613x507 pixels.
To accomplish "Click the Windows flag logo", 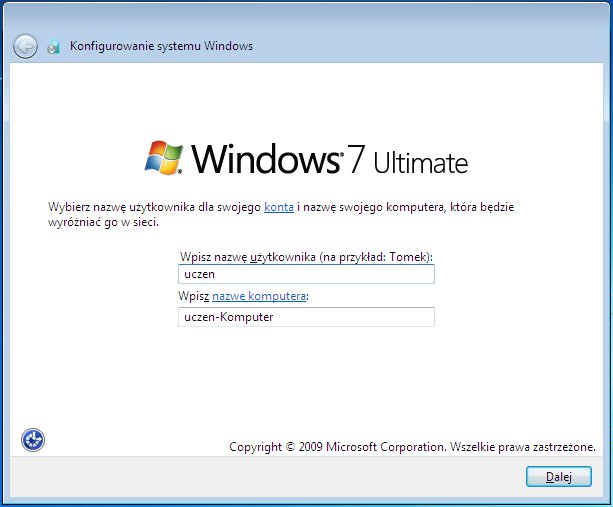I will (x=164, y=158).
